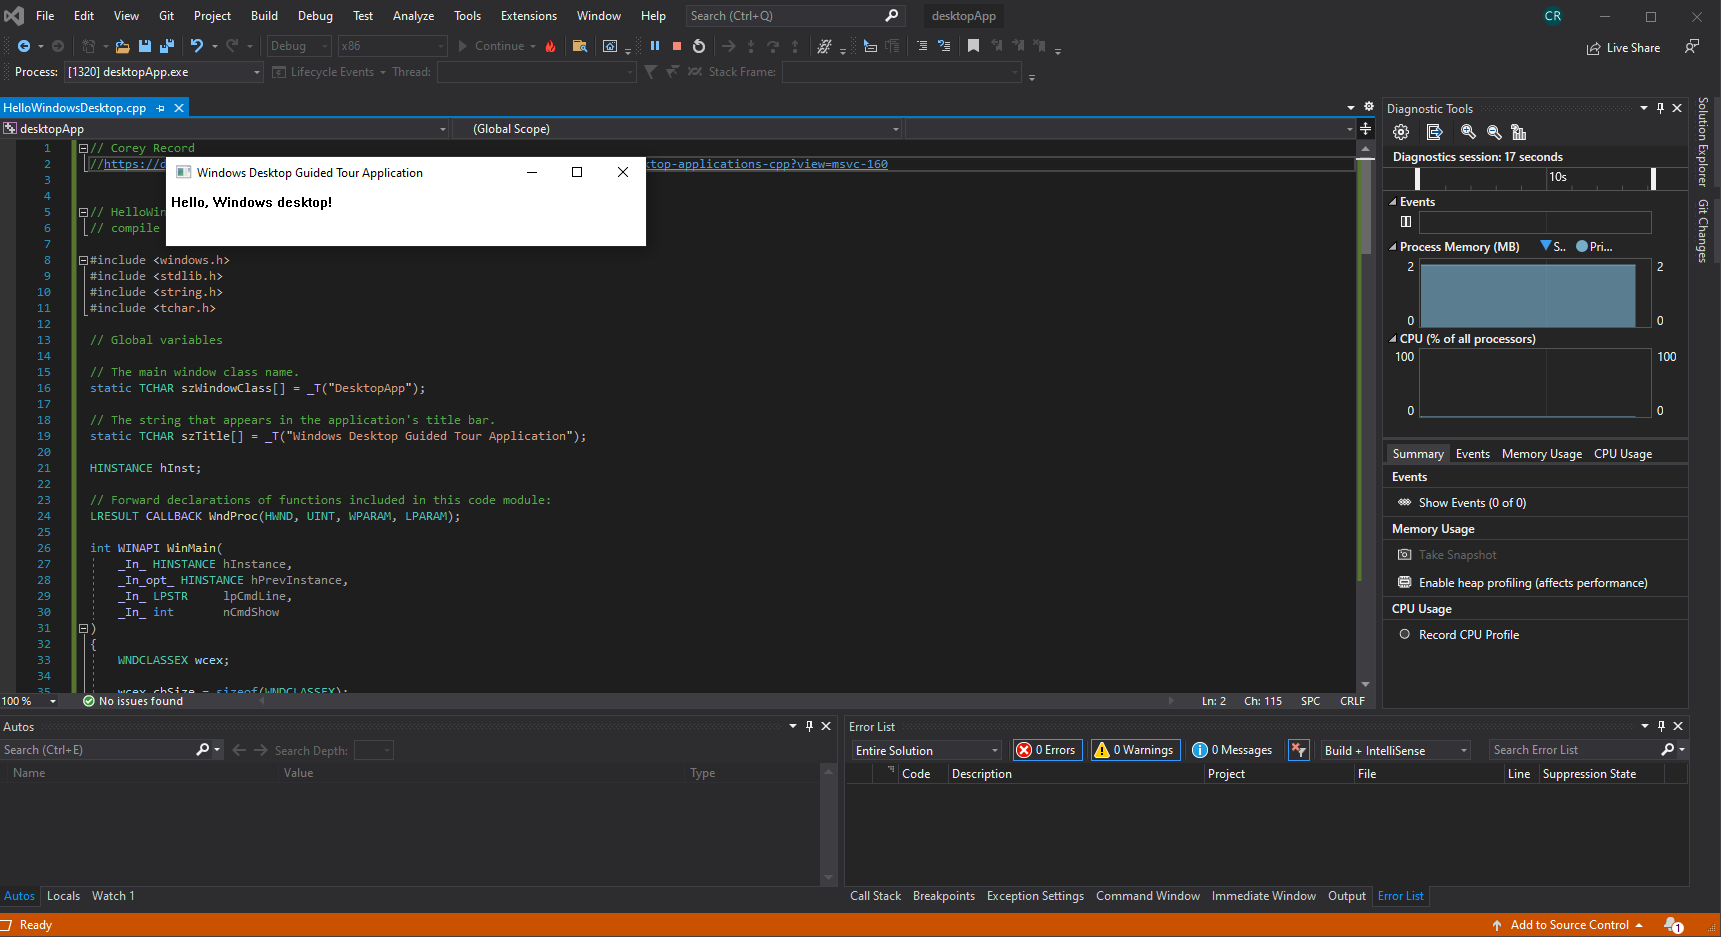Viewport: 1721px width, 937px height.
Task: Click the code editor vertical scrollbar thumb
Action: 1365,205
